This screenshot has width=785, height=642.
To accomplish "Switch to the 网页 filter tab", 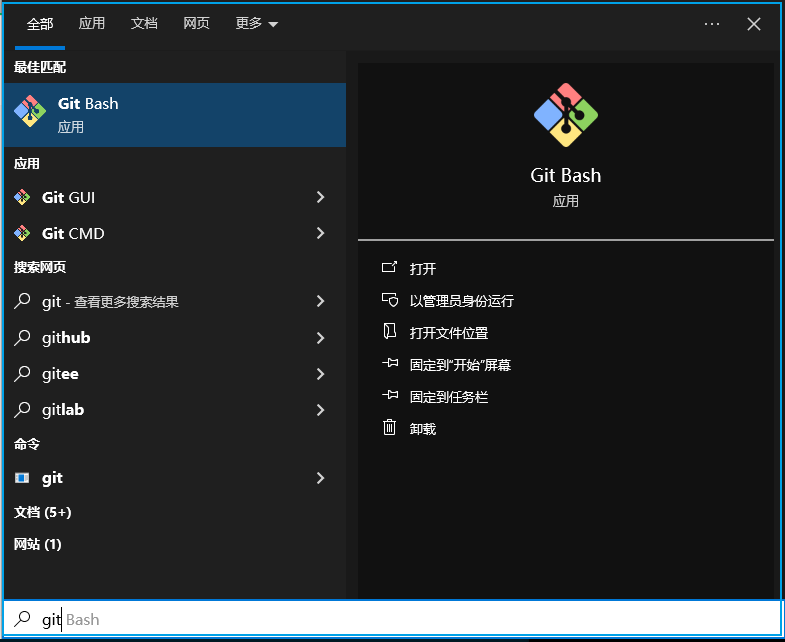I will point(196,24).
